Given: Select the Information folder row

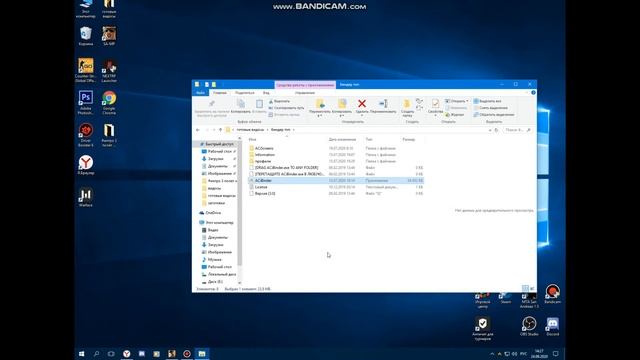Looking at the screenshot, I should tap(336, 155).
